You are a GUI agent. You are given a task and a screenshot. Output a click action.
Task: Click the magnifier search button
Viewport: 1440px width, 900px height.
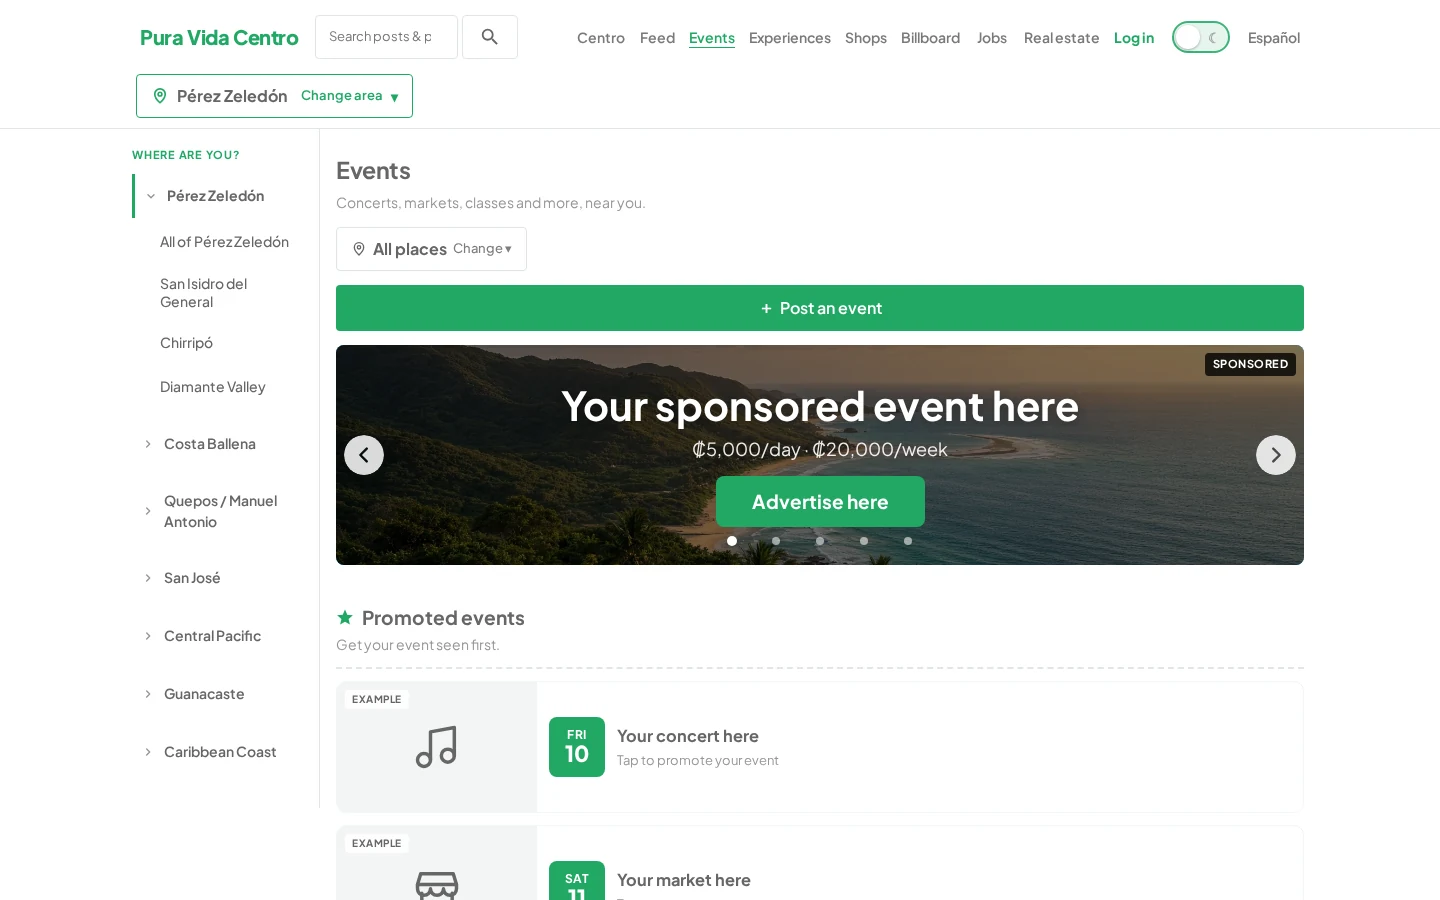pyautogui.click(x=490, y=37)
